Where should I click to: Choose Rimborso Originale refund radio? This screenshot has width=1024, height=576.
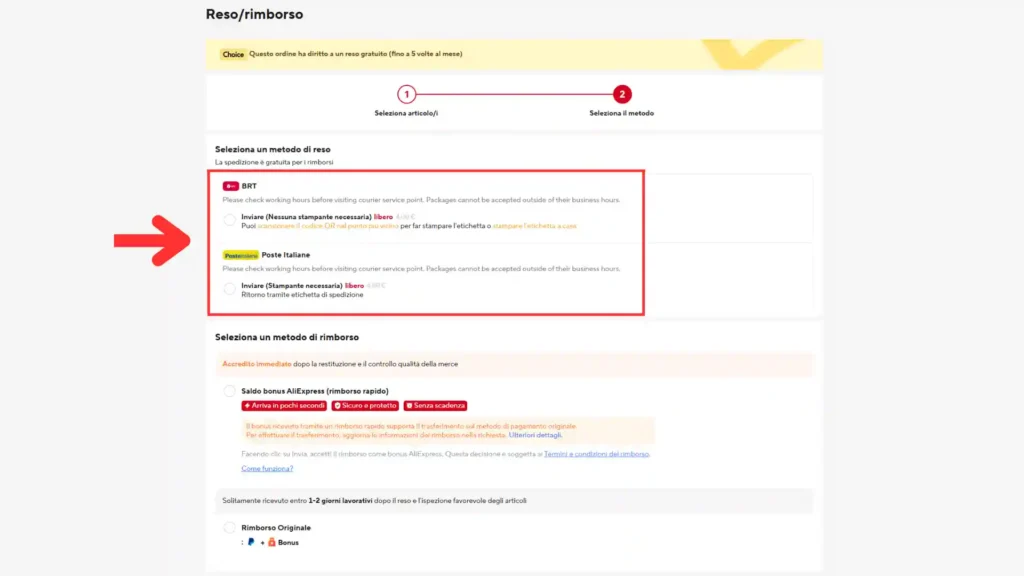point(229,527)
